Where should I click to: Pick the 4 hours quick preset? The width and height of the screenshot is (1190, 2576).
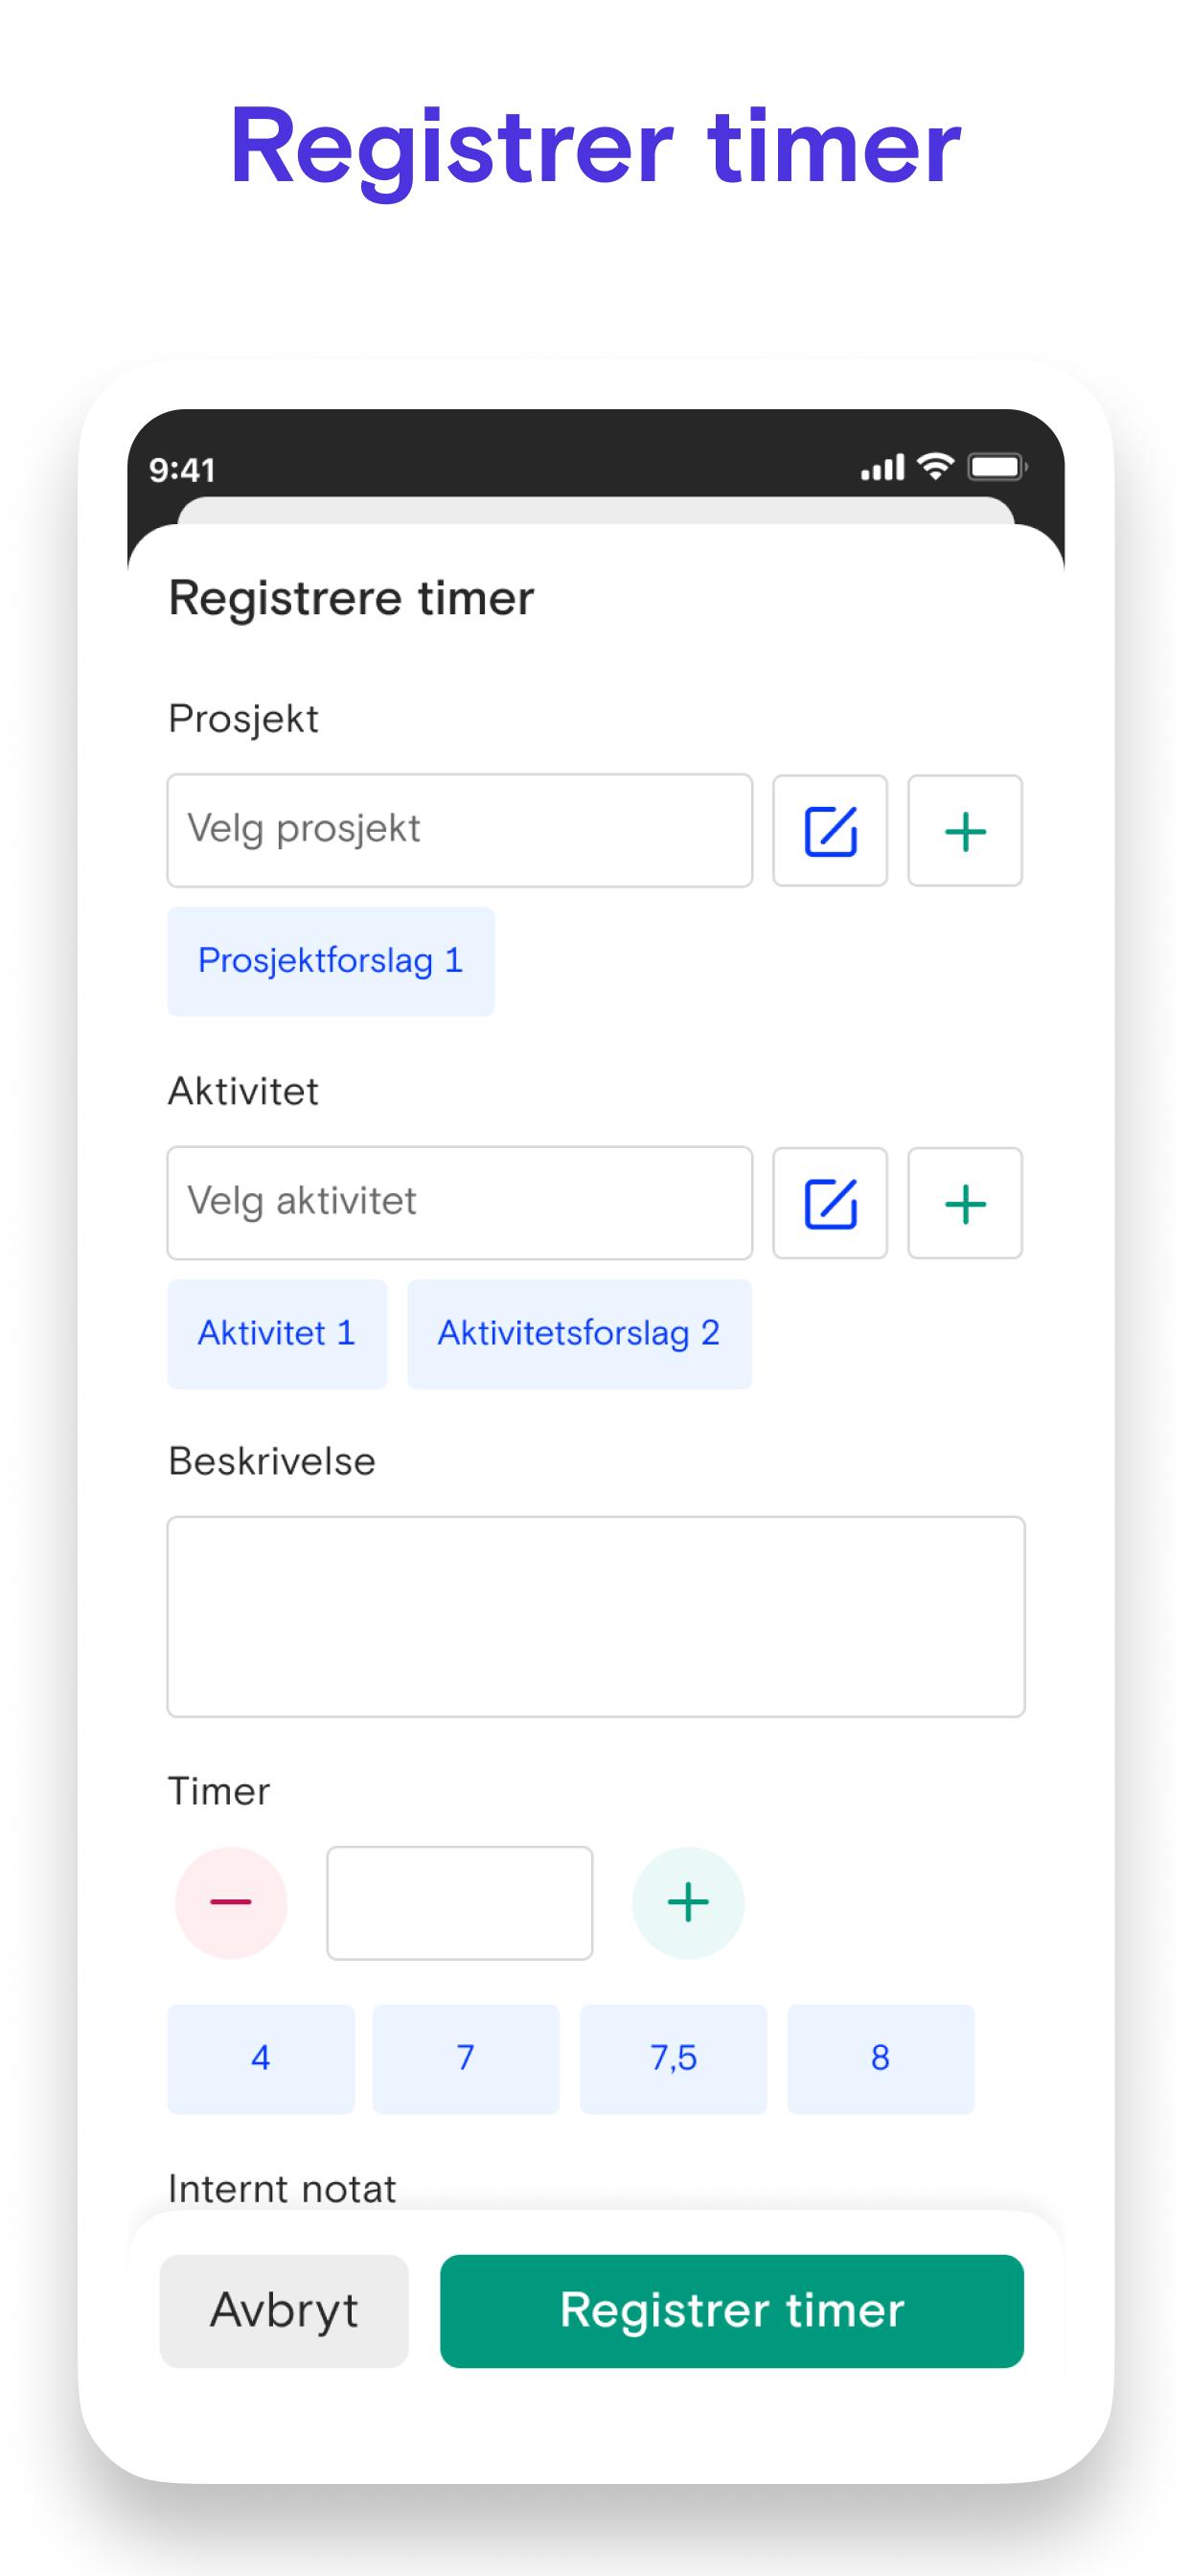click(x=261, y=2058)
